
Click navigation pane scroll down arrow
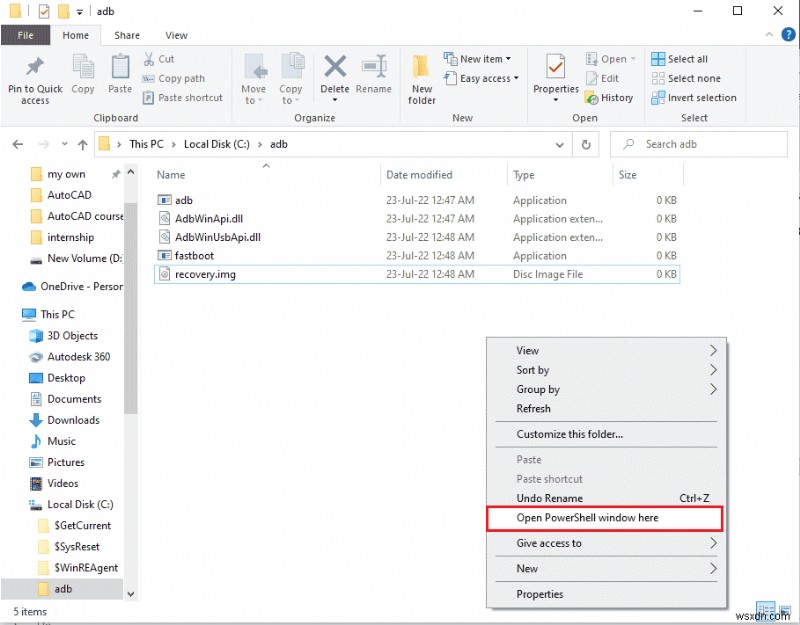pyautogui.click(x=131, y=594)
